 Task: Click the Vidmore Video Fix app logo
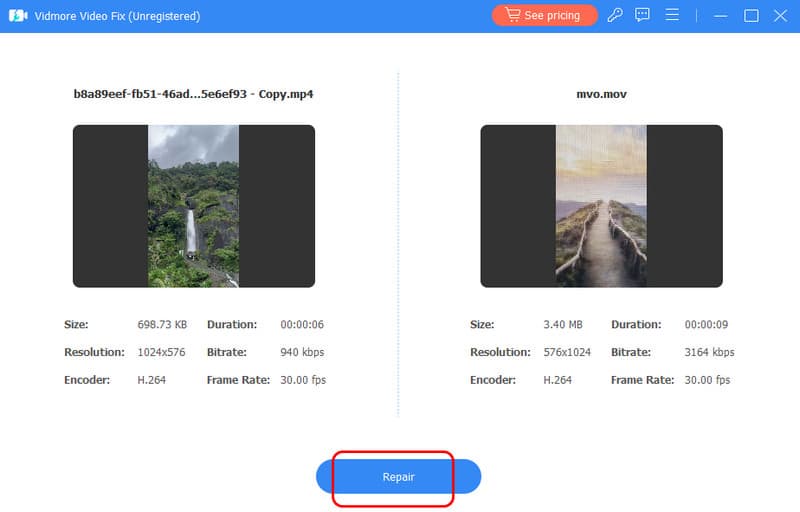click(x=18, y=16)
